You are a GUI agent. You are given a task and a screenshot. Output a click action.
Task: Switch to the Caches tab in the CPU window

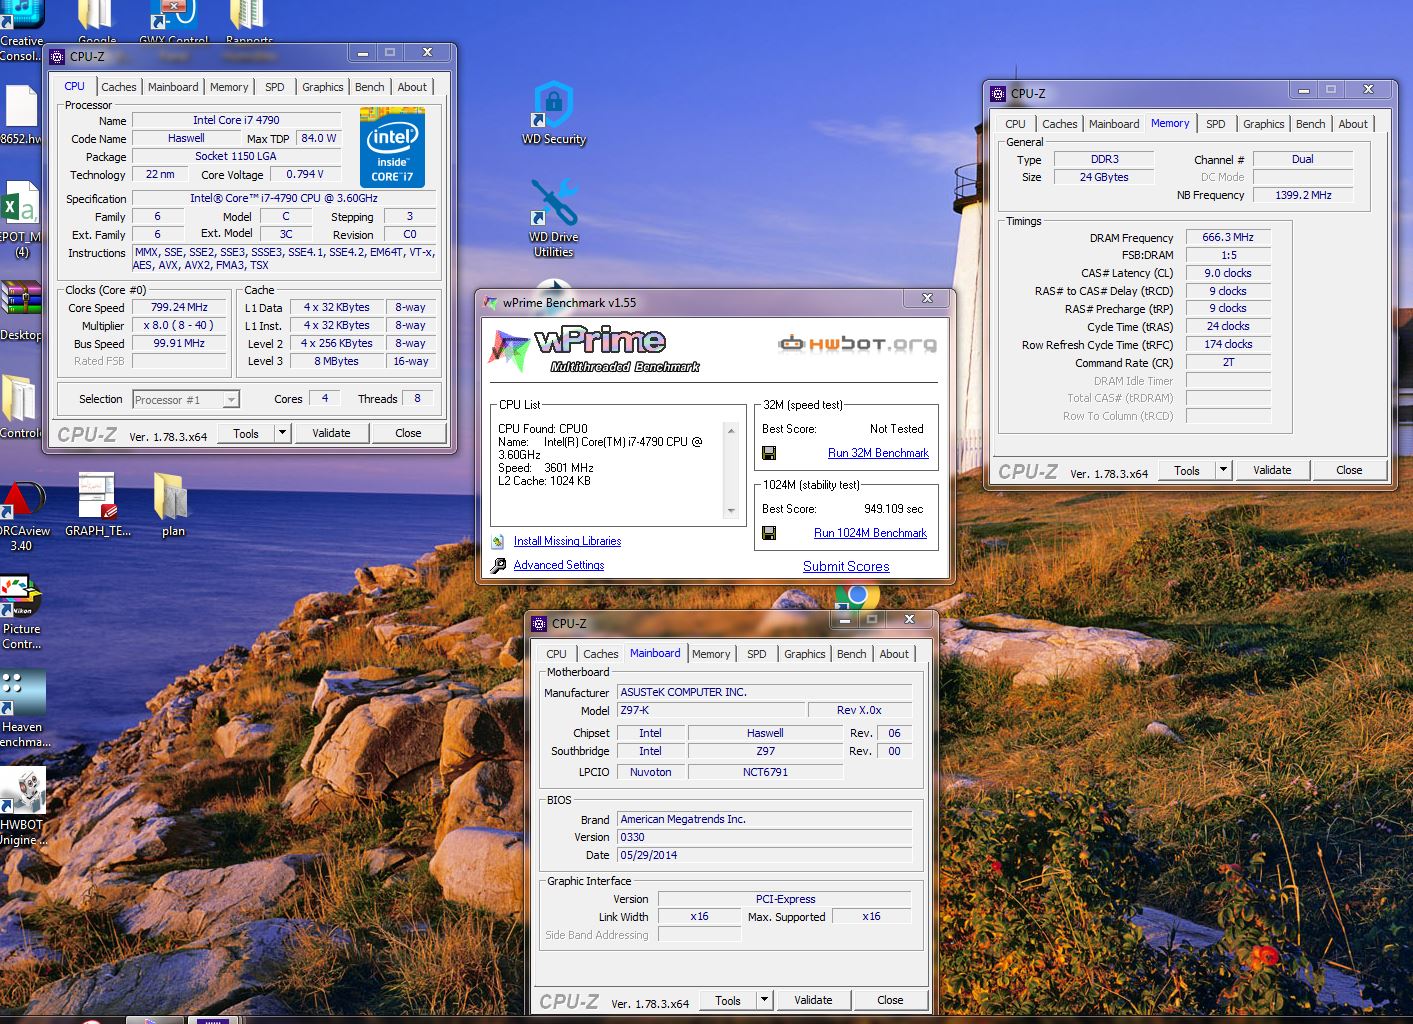click(118, 87)
